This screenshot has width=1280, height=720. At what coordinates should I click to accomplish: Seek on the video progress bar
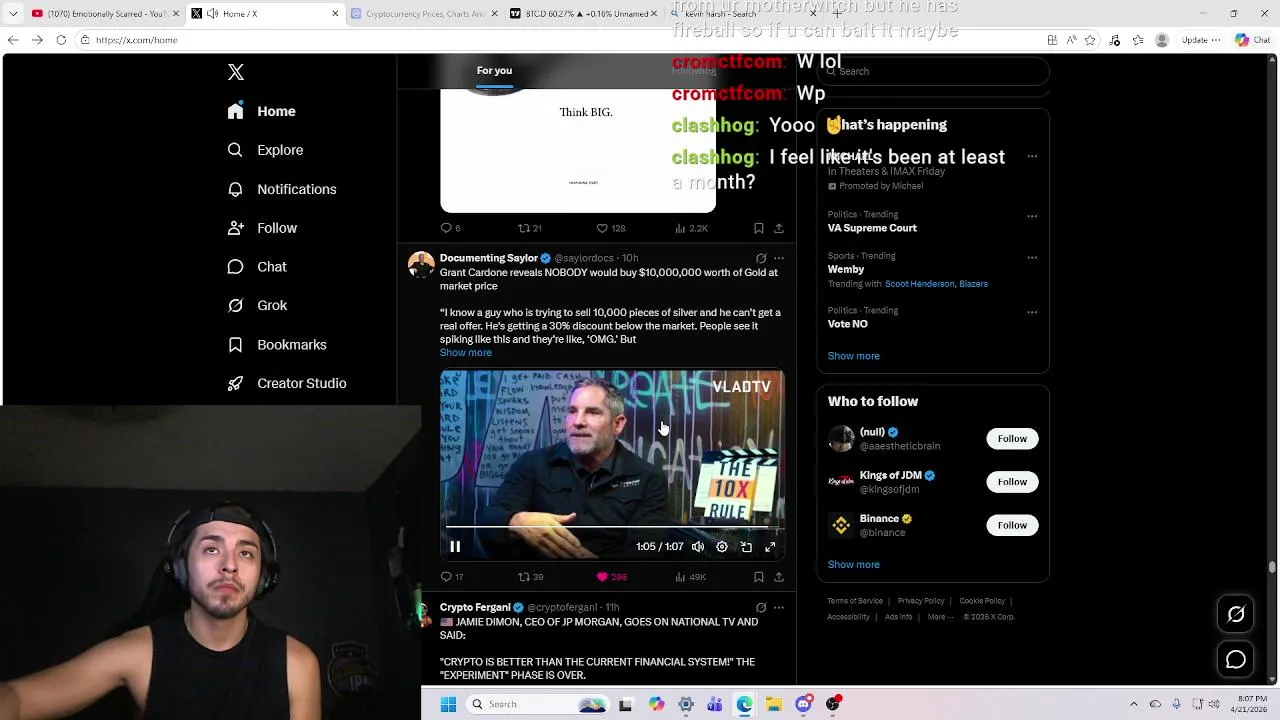coord(612,526)
